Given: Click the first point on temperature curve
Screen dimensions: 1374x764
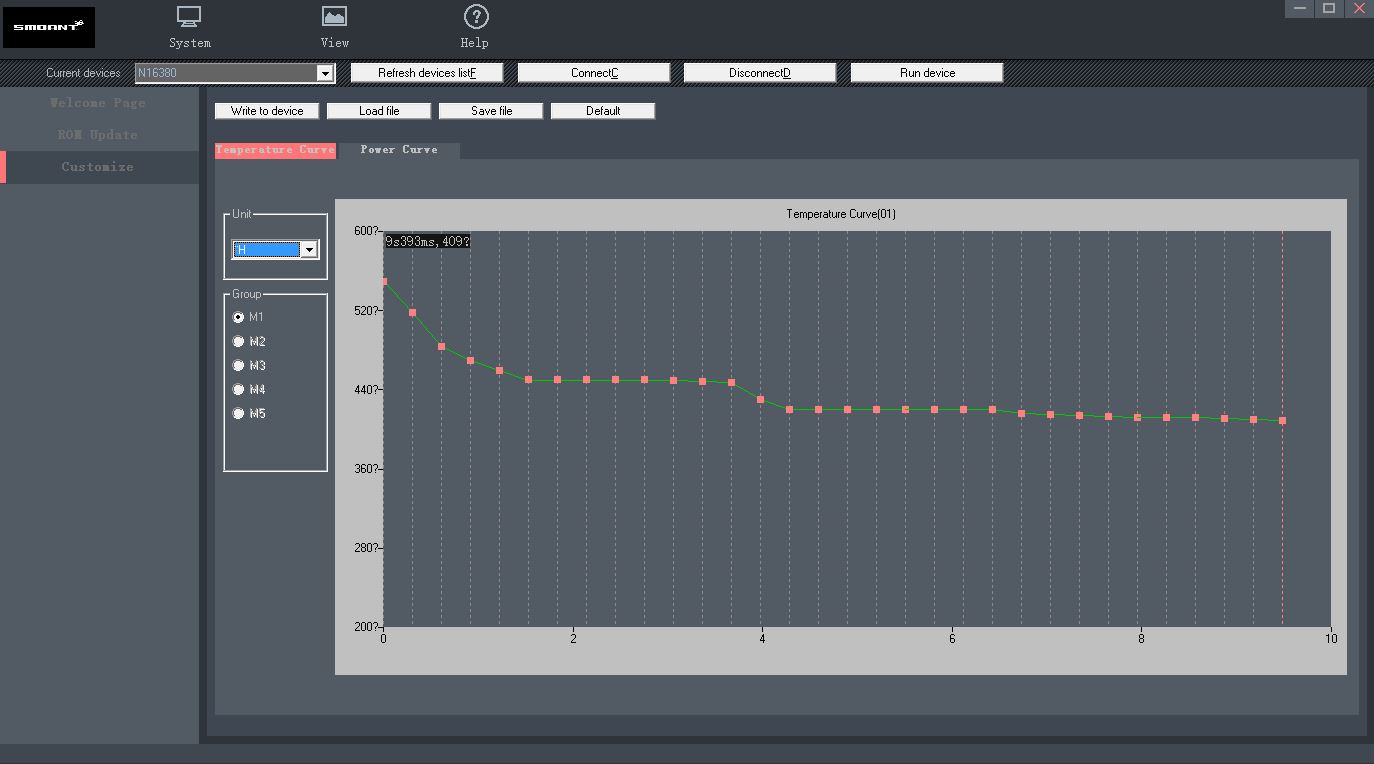Looking at the screenshot, I should coord(384,282).
